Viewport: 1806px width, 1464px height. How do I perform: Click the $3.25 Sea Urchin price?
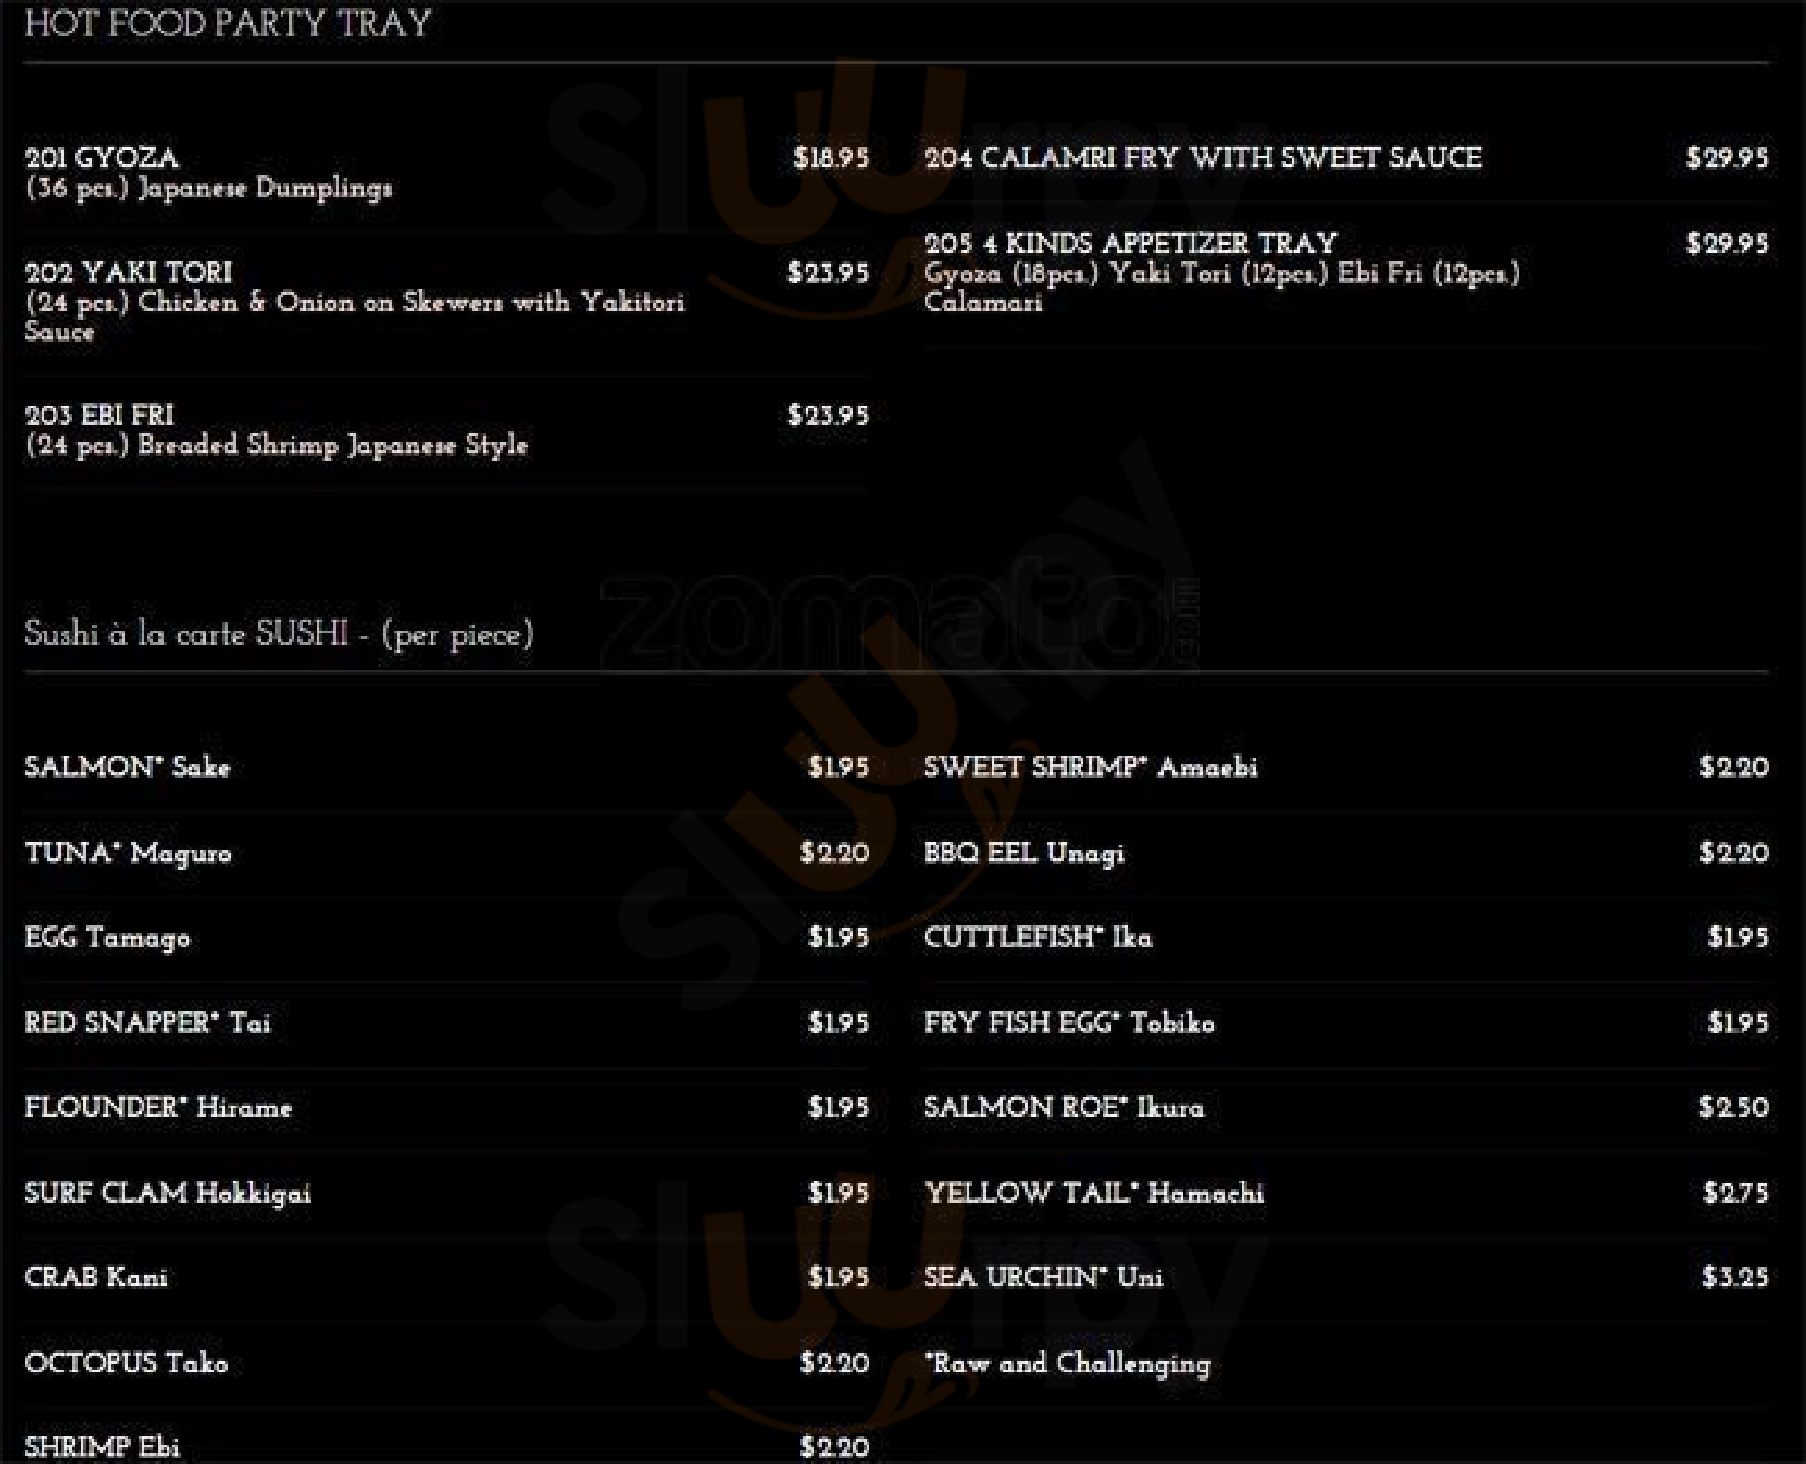tap(1735, 1277)
